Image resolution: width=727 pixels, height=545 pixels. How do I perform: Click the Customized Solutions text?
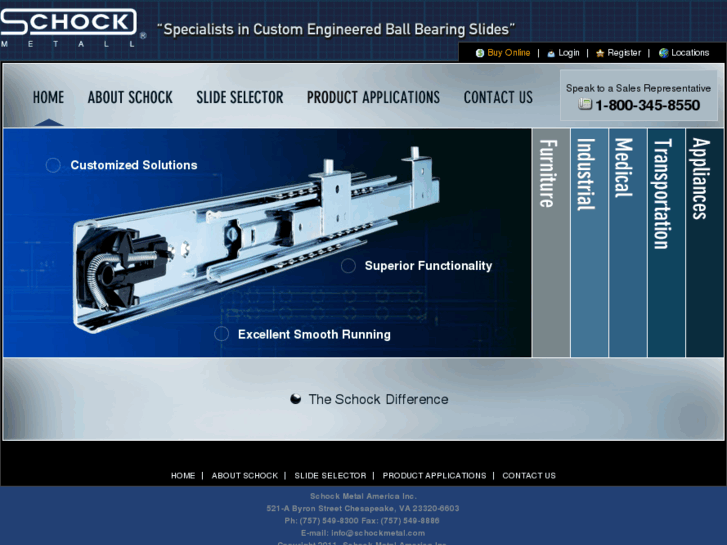pos(134,165)
